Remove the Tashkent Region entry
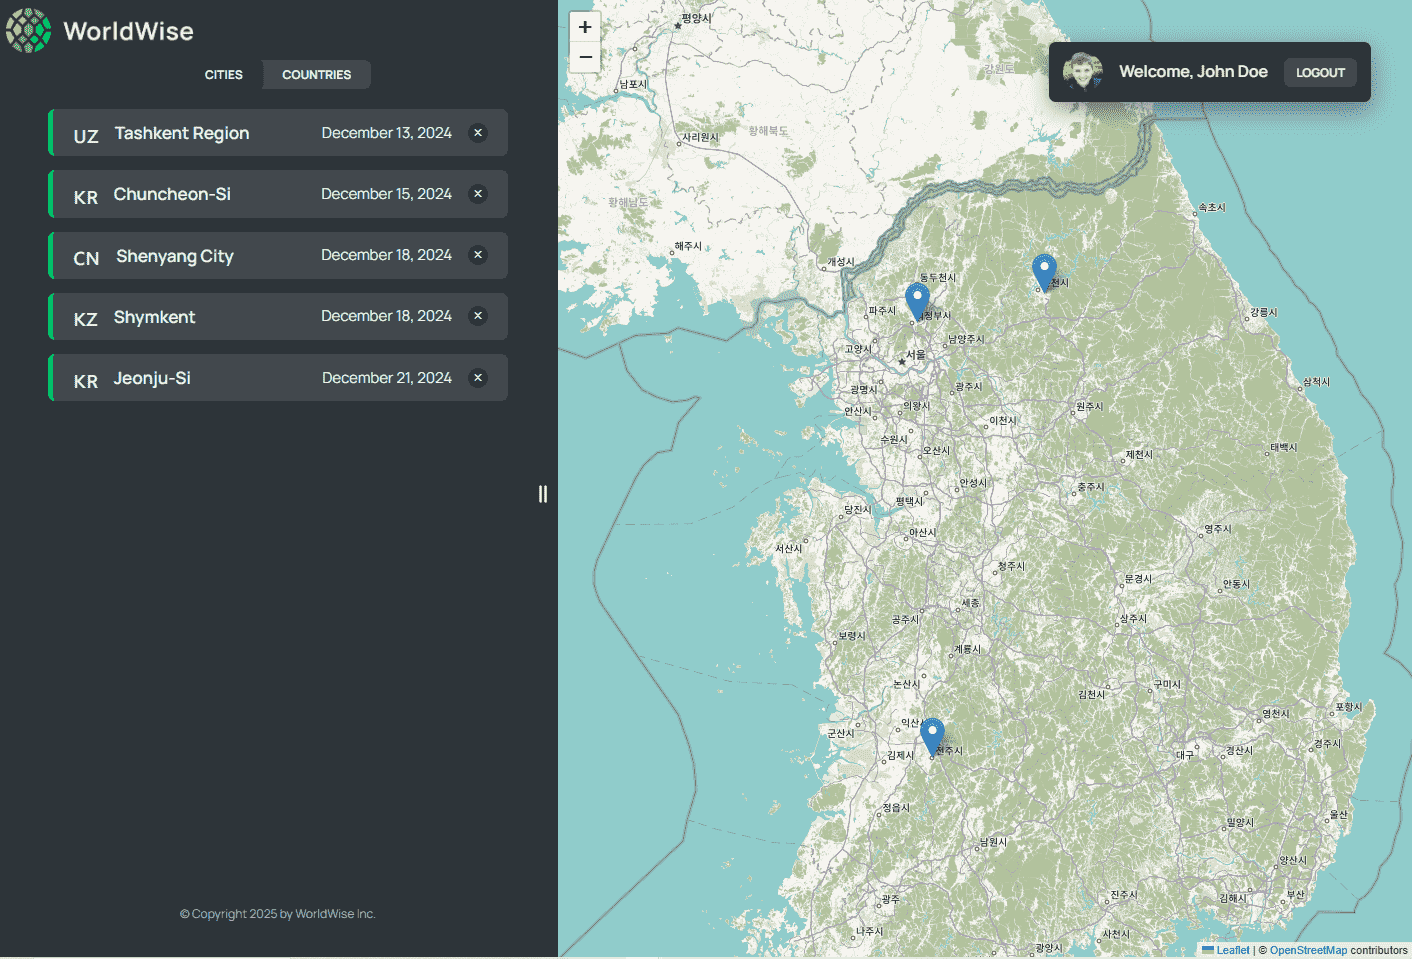 point(478,133)
